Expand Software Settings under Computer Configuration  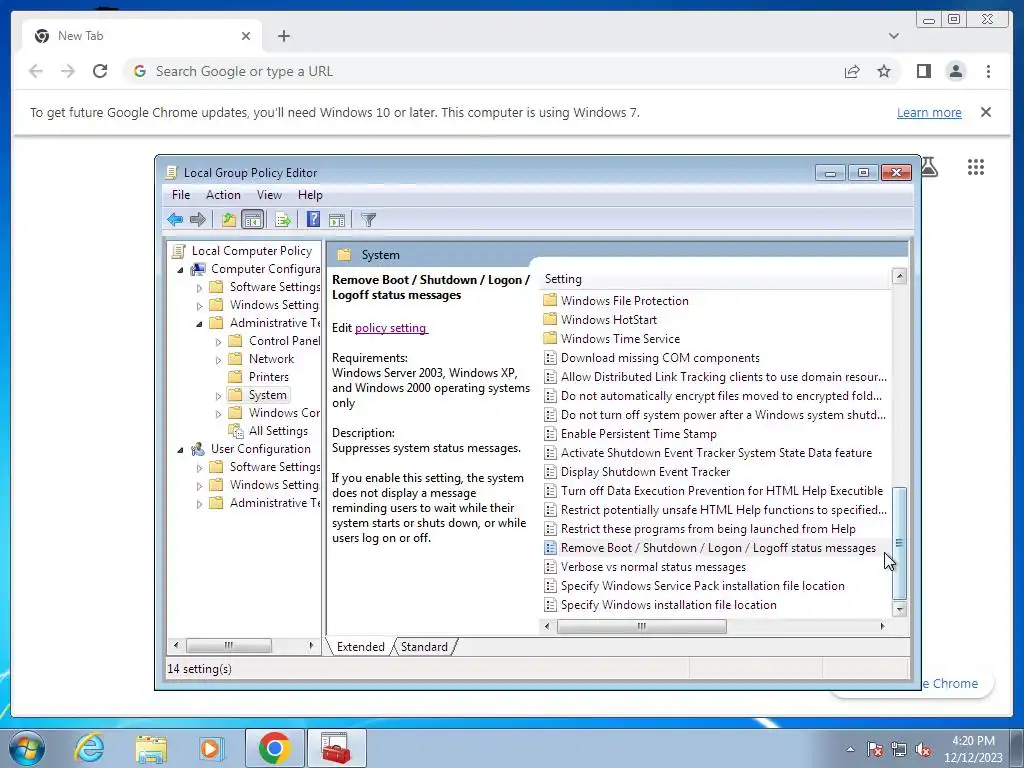pos(200,287)
